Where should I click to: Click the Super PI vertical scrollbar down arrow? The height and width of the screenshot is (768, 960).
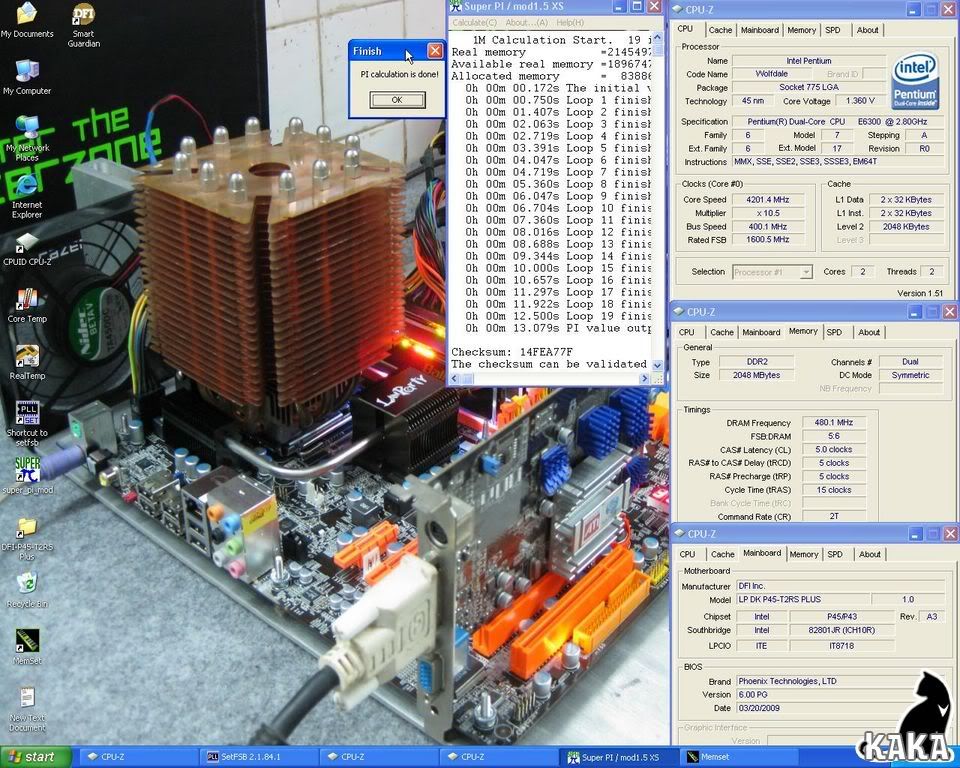tap(658, 365)
